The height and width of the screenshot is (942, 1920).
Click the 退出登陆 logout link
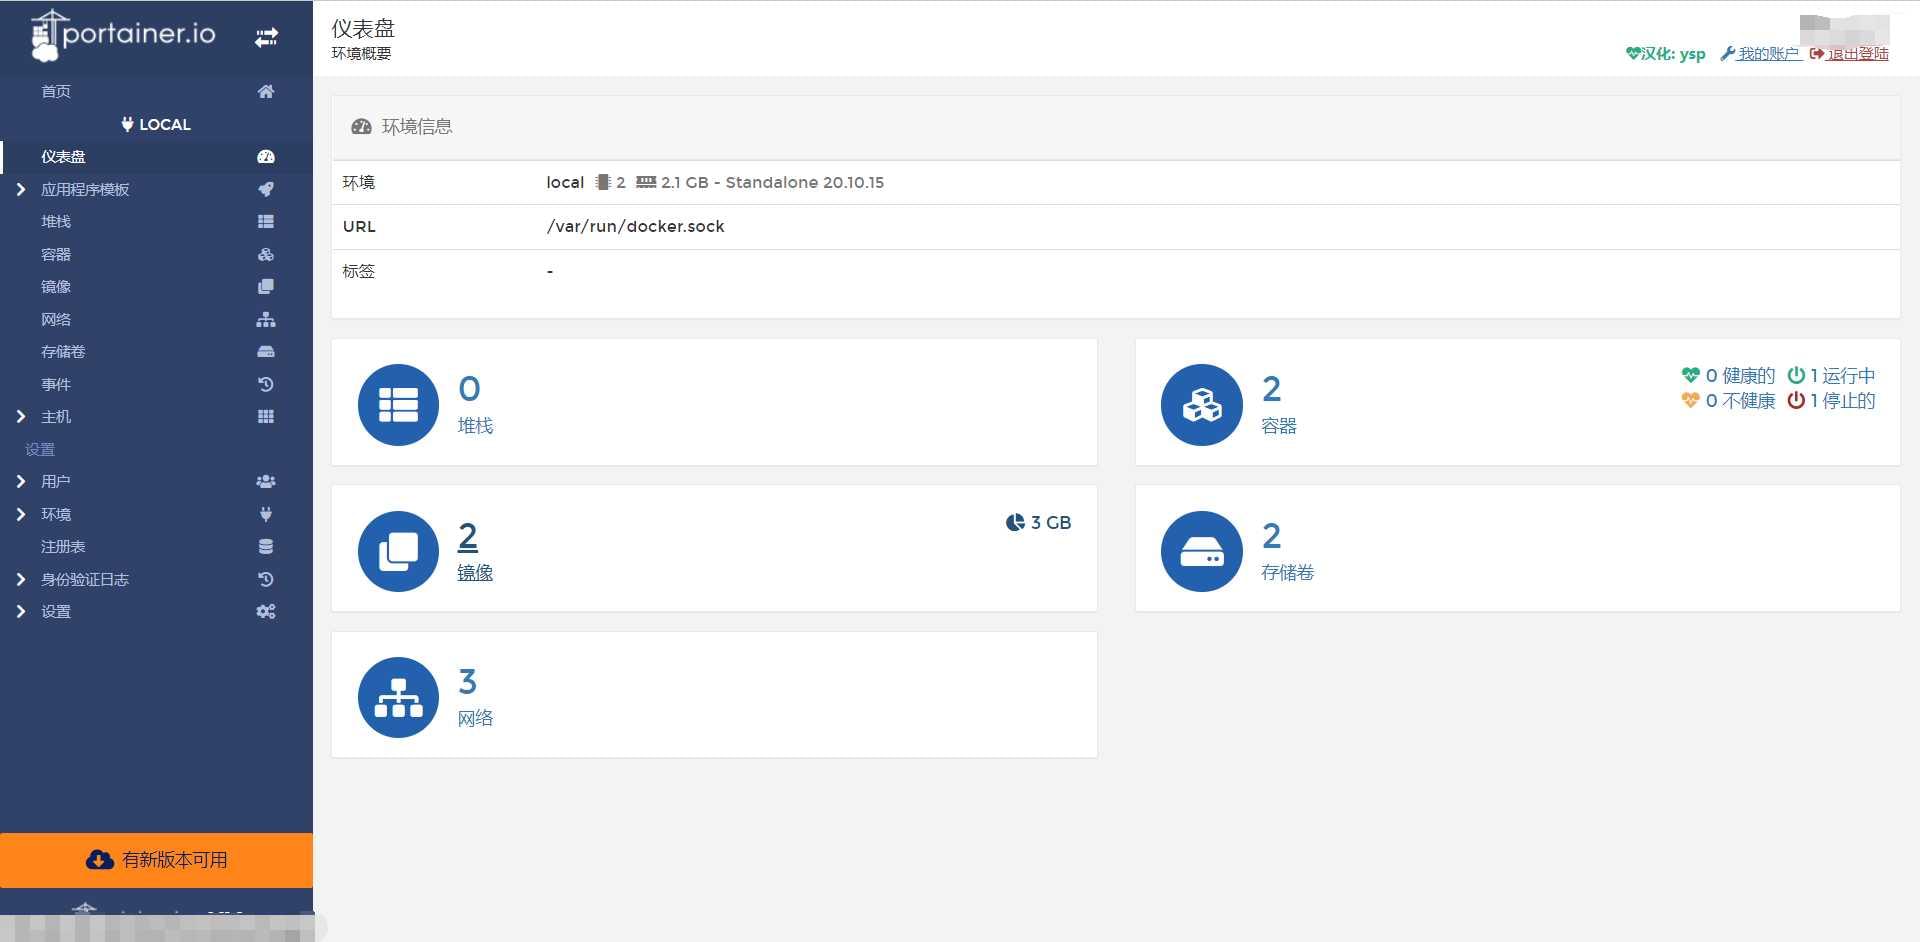click(1857, 54)
